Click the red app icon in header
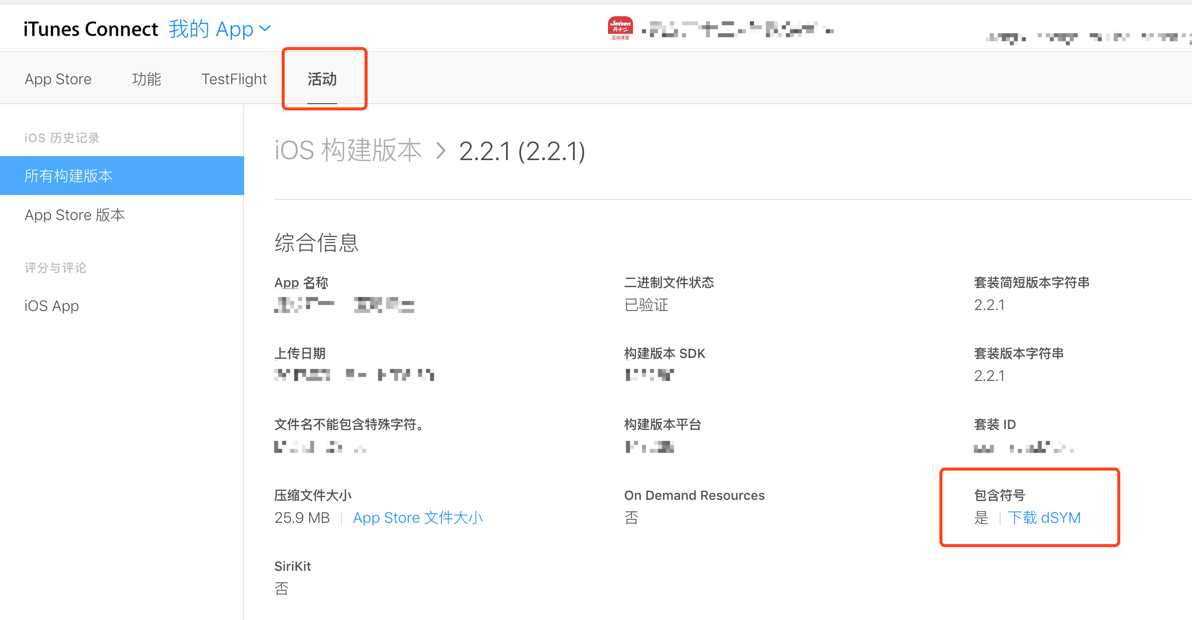The width and height of the screenshot is (1192, 620). click(620, 29)
